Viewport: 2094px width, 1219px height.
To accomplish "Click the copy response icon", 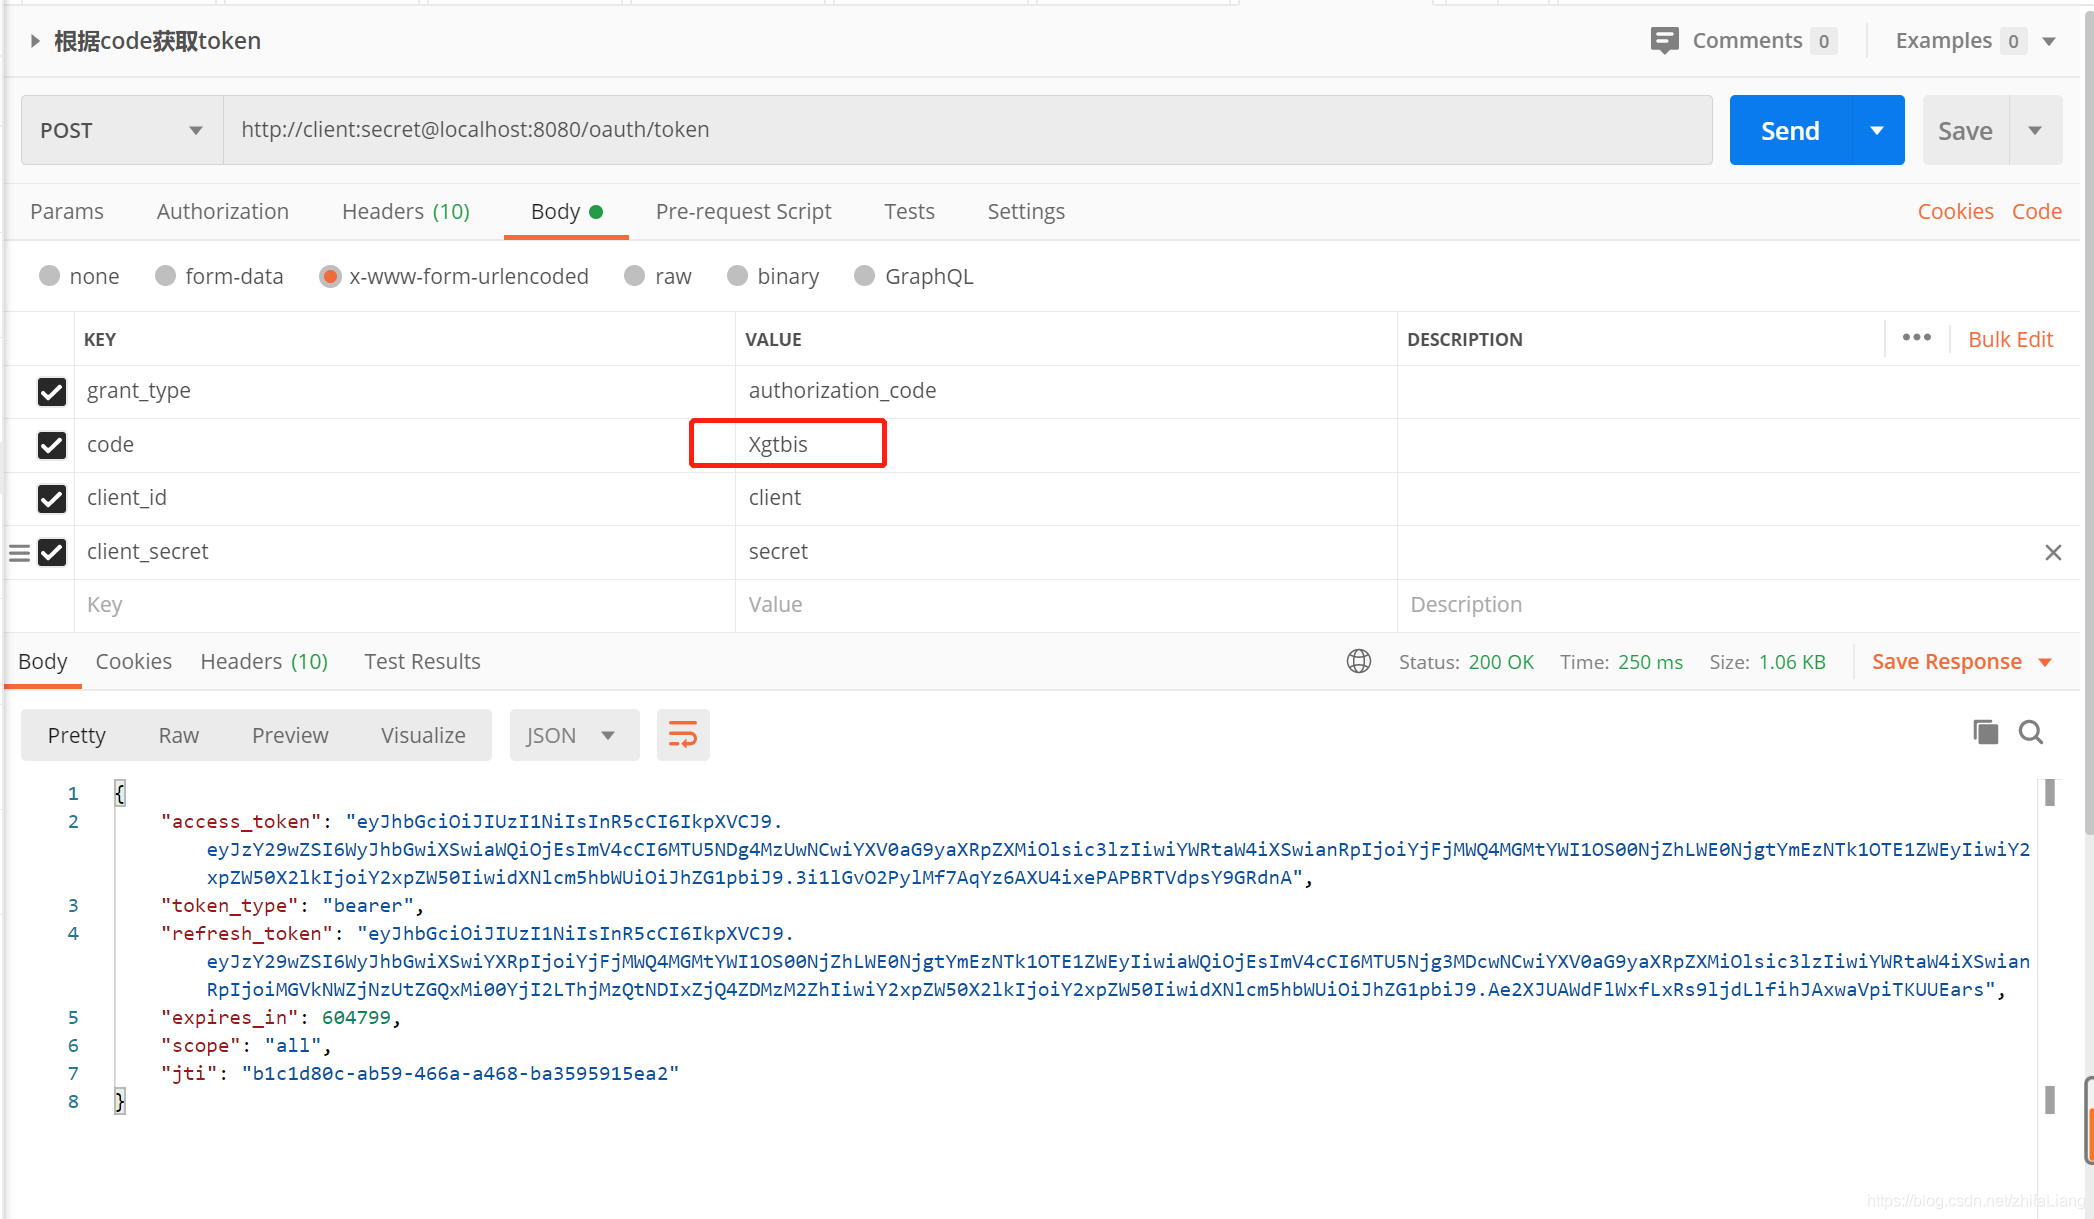I will pyautogui.click(x=1985, y=732).
